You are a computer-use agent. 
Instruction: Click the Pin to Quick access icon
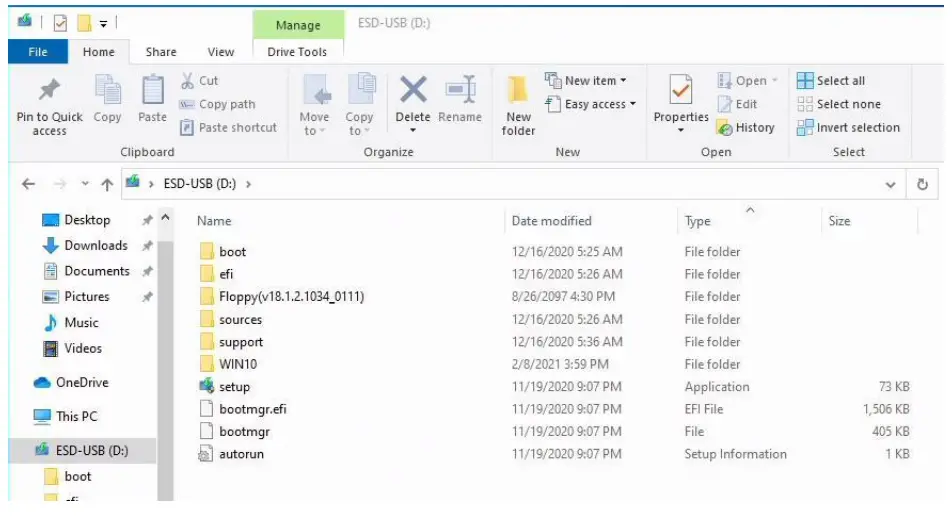coord(49,90)
